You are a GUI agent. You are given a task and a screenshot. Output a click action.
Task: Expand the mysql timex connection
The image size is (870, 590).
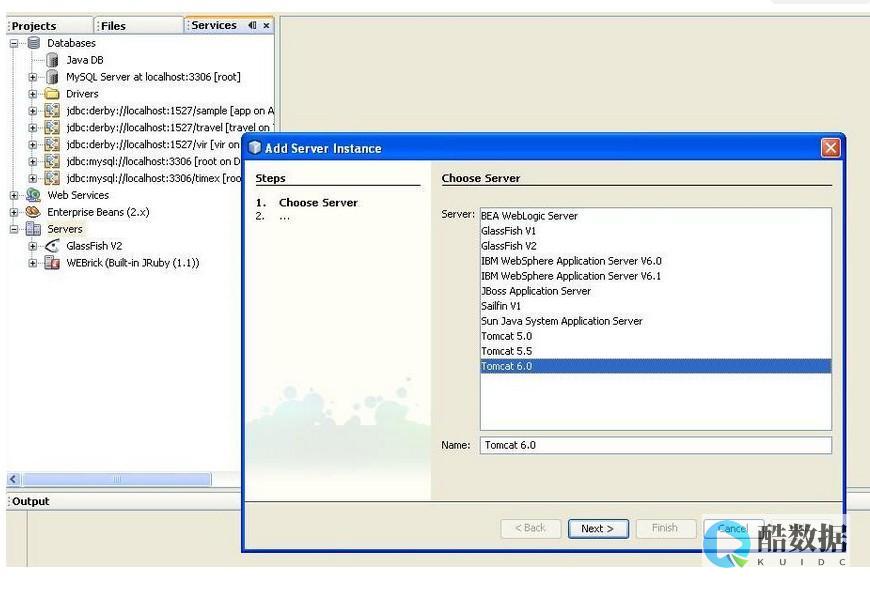coord(33,179)
